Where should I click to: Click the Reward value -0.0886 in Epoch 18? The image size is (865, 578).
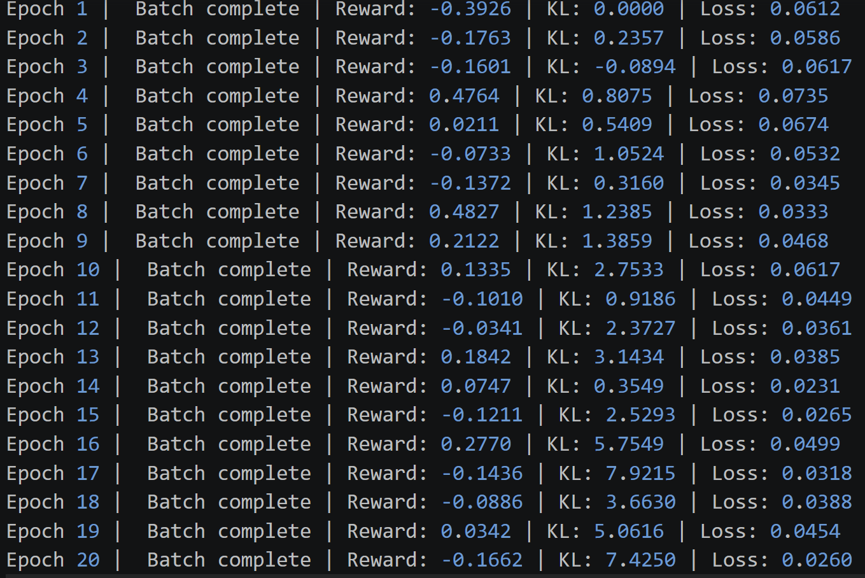(x=482, y=502)
